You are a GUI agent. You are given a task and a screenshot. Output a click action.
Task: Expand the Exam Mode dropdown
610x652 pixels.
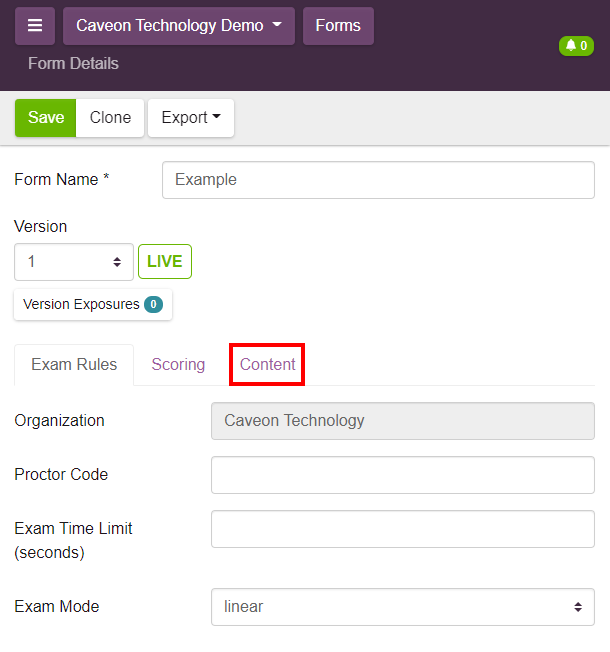[x=402, y=607]
